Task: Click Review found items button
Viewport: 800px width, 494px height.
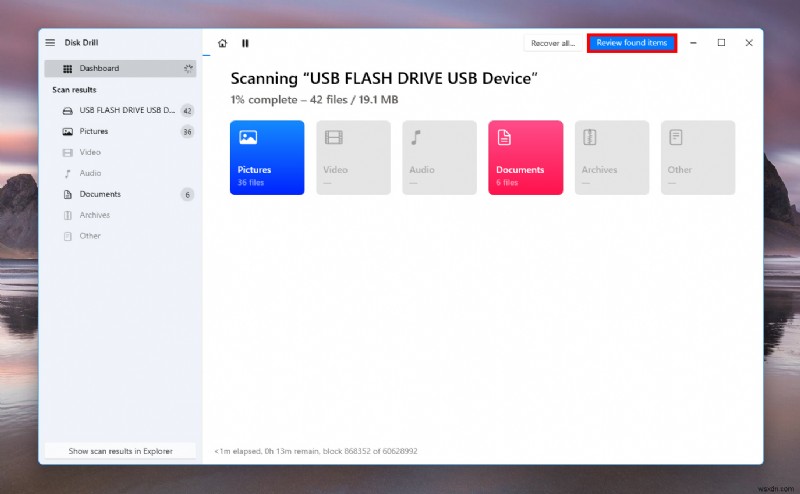Action: pos(632,43)
